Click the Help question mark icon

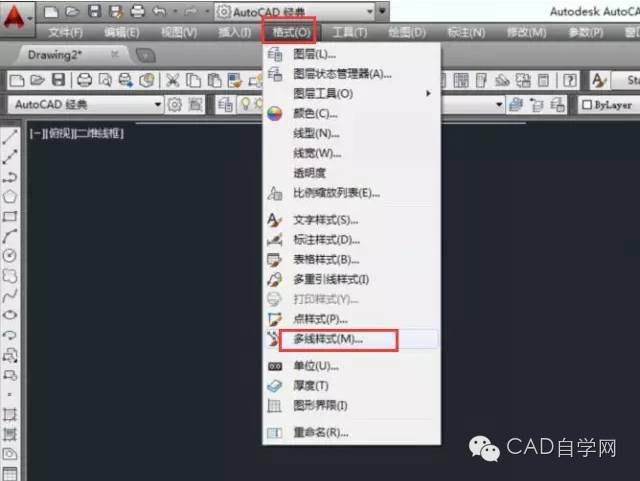(x=570, y=80)
